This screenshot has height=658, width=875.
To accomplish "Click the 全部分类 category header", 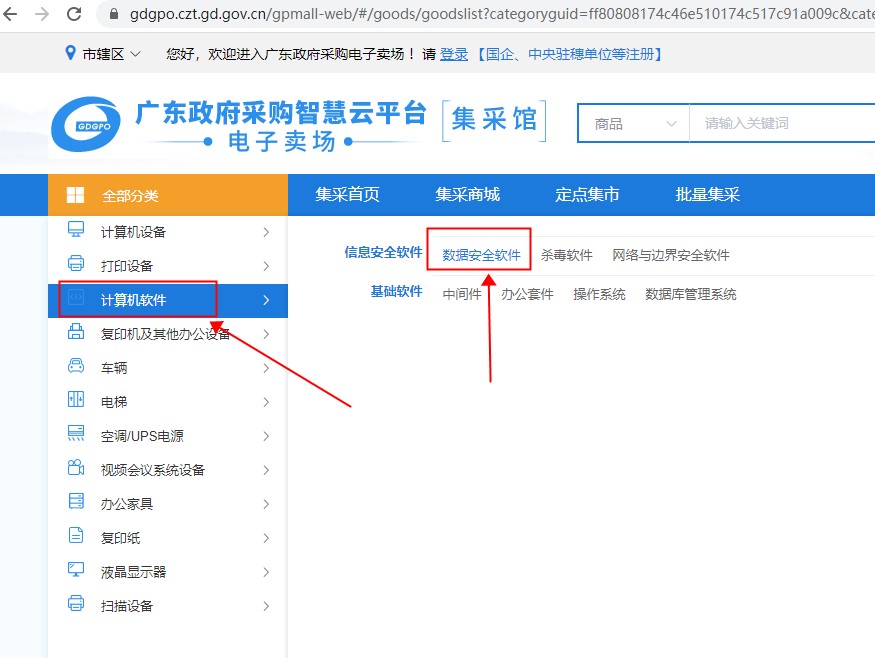I will tap(168, 195).
